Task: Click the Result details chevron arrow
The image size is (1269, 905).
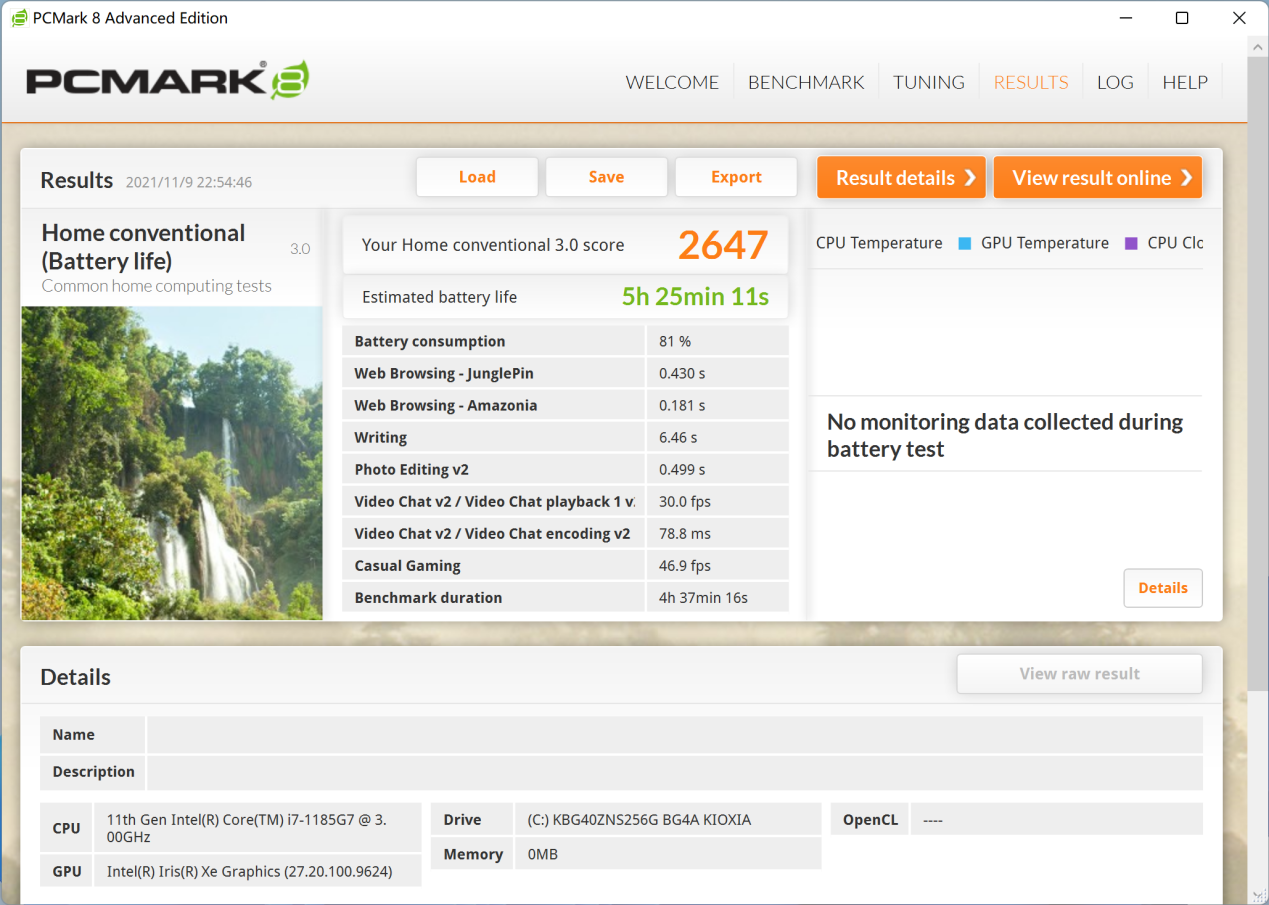Action: (x=969, y=178)
